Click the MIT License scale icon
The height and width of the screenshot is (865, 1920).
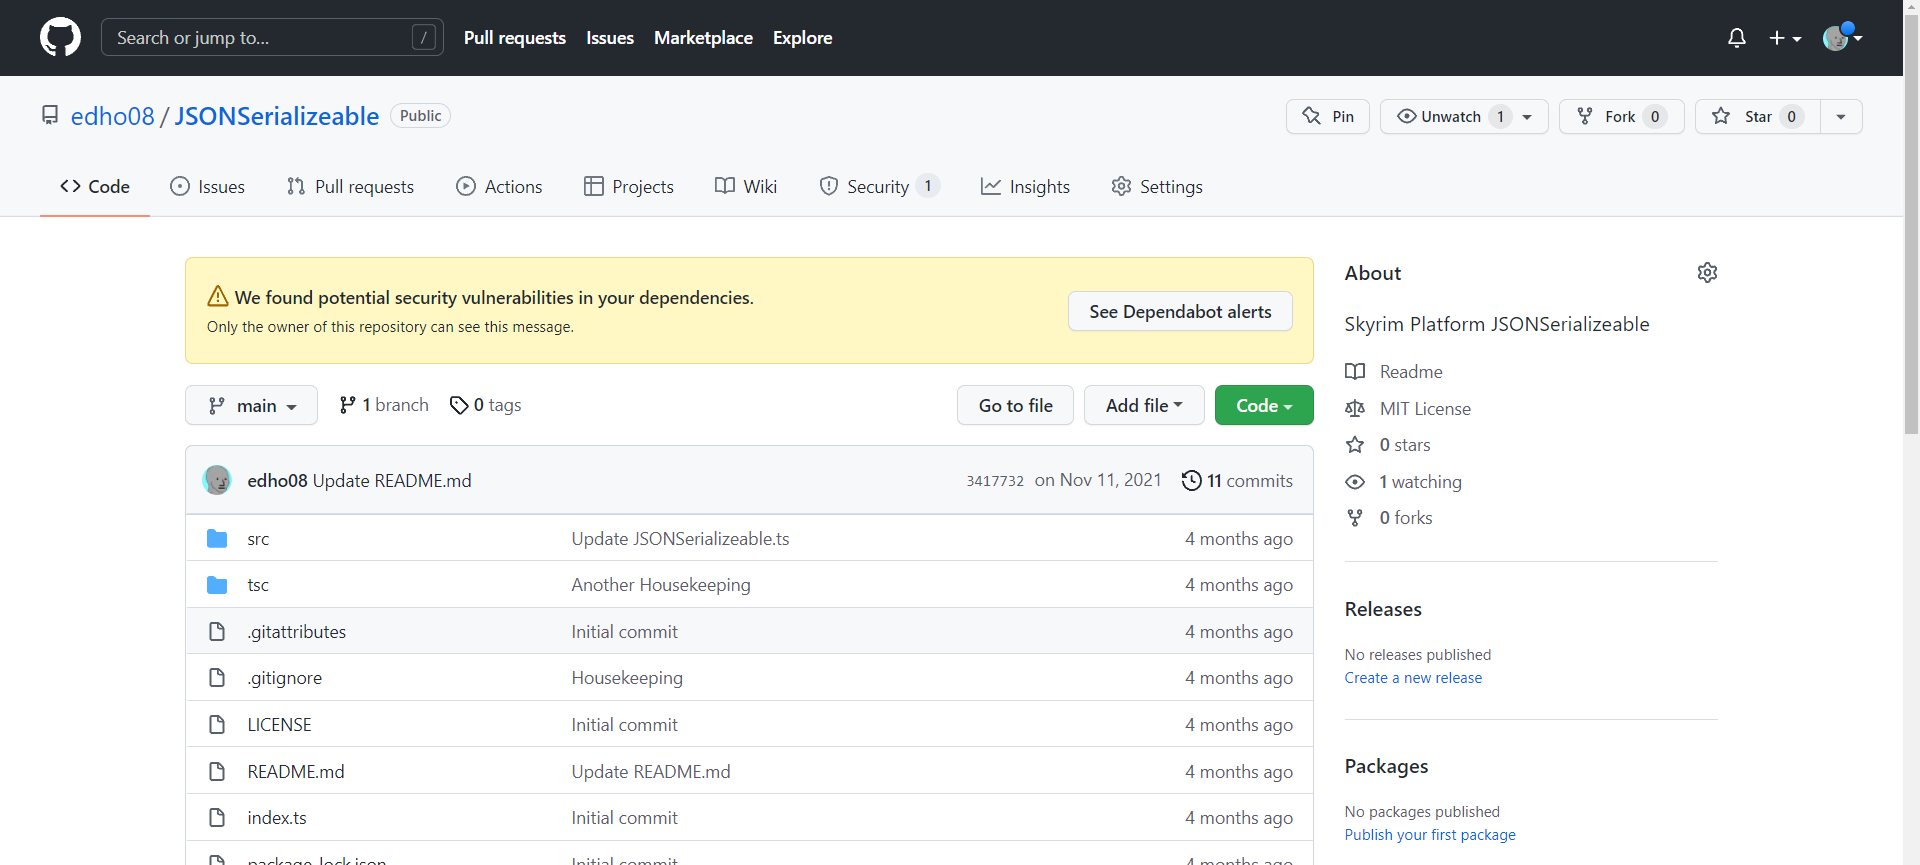[x=1355, y=409]
